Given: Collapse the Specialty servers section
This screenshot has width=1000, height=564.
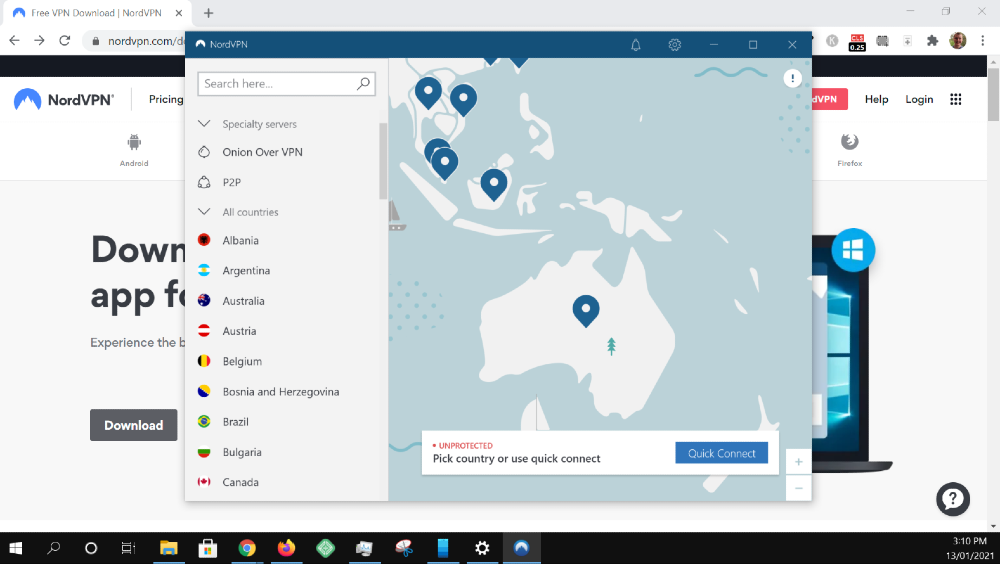Looking at the screenshot, I should click(204, 123).
